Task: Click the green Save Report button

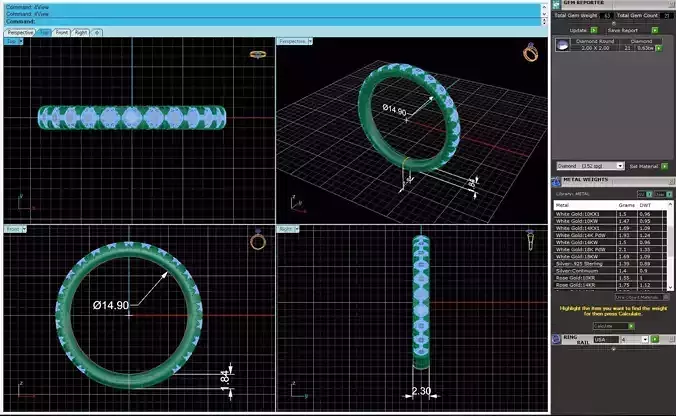Action: 654,30
